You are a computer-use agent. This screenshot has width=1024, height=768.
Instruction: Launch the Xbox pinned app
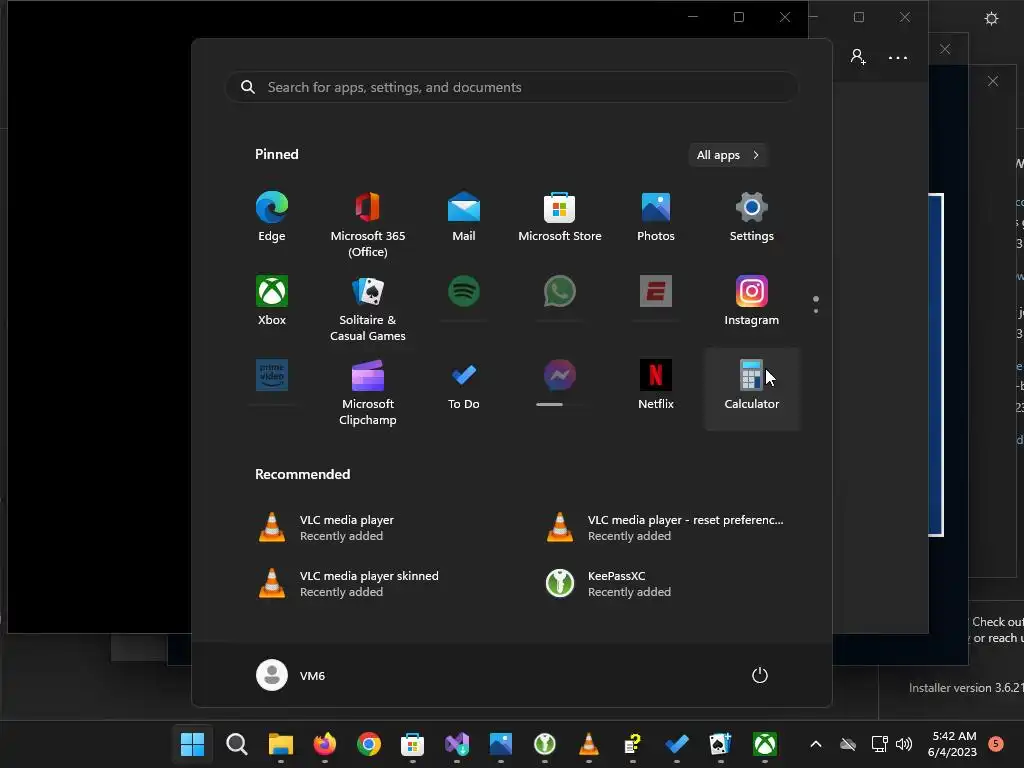pos(272,301)
